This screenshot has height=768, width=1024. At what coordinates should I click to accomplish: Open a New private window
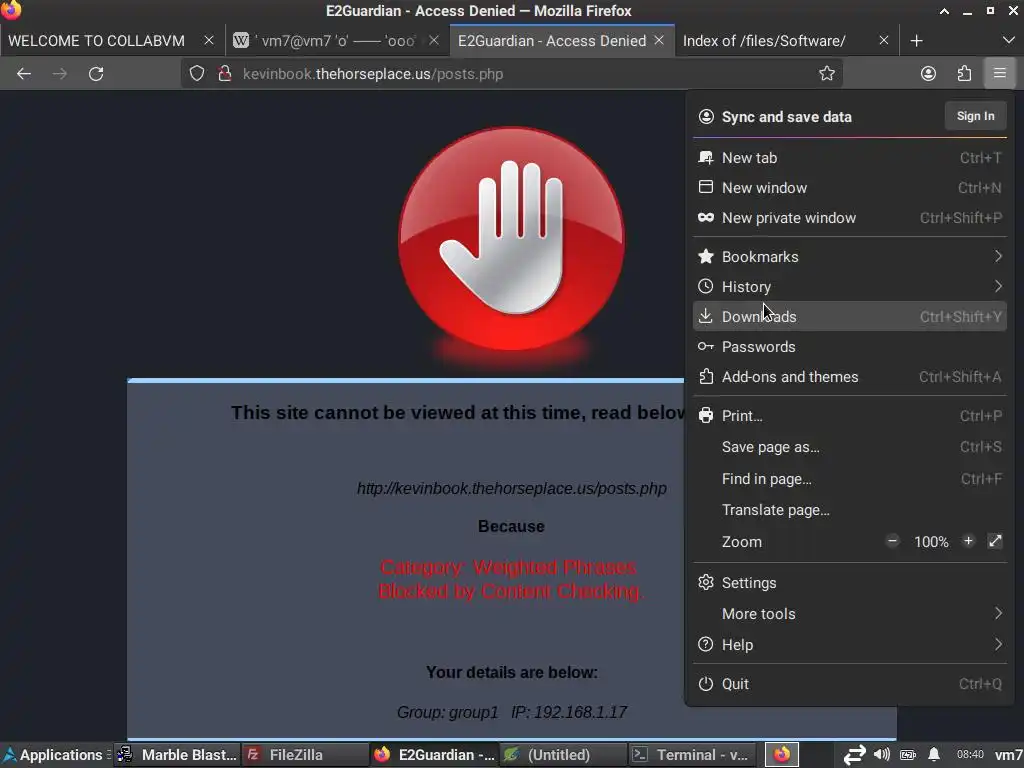point(850,218)
